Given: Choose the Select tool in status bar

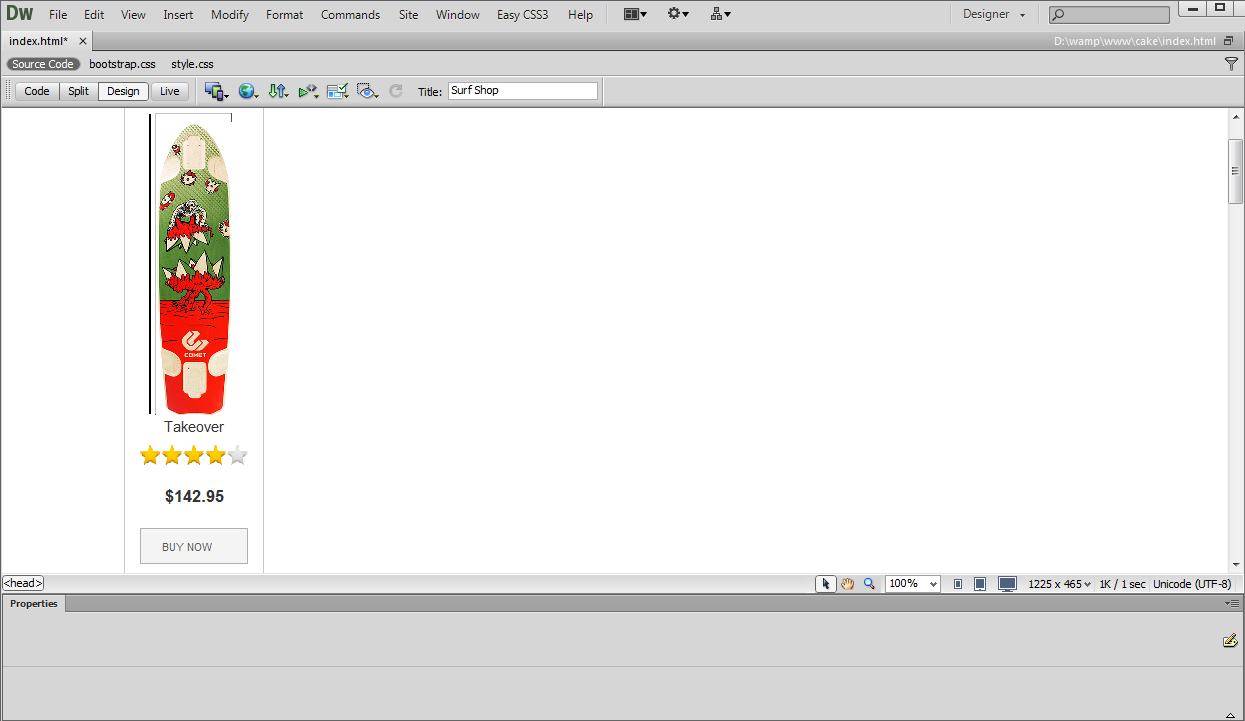Looking at the screenshot, I should pos(825,584).
